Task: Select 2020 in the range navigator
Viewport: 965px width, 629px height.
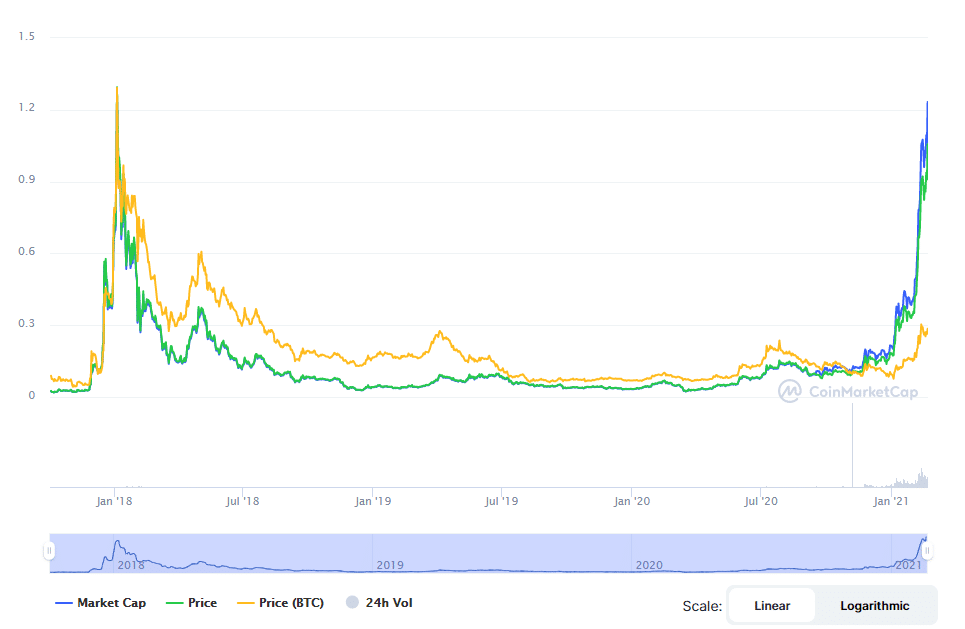Action: 649,565
